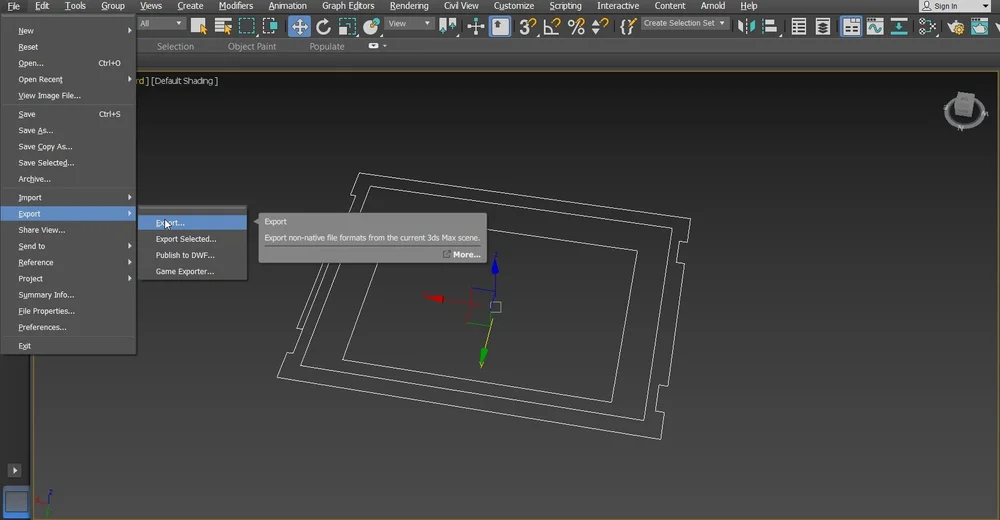
Task: Expand the Import submenu
Action: click(x=129, y=197)
